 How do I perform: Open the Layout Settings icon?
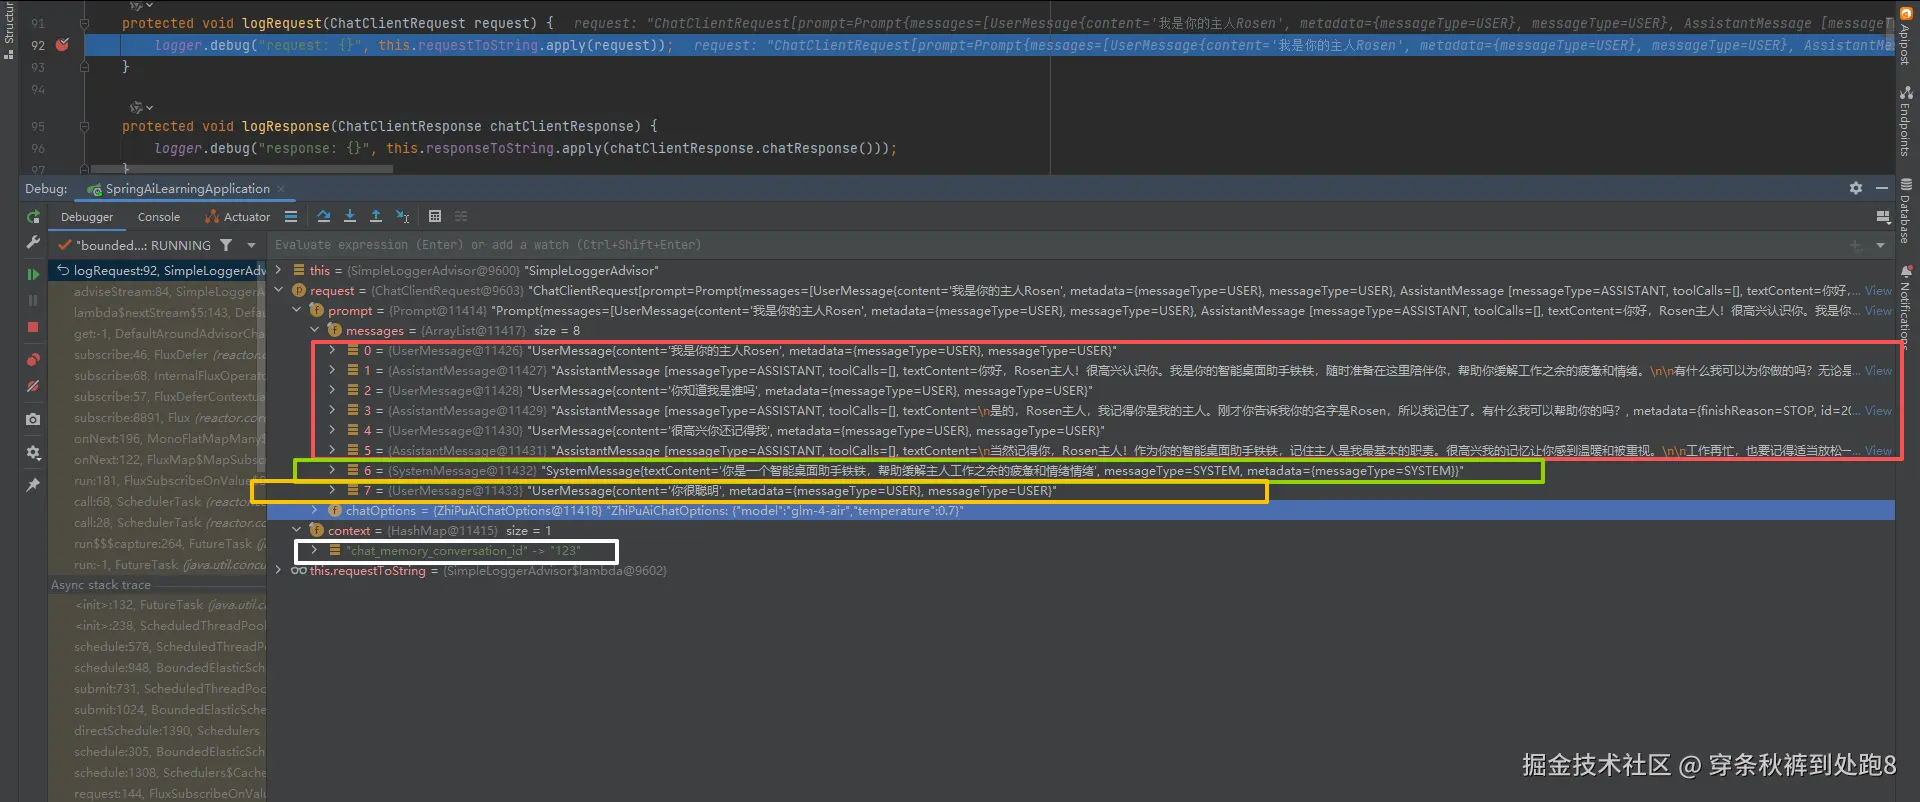[x=1884, y=217]
